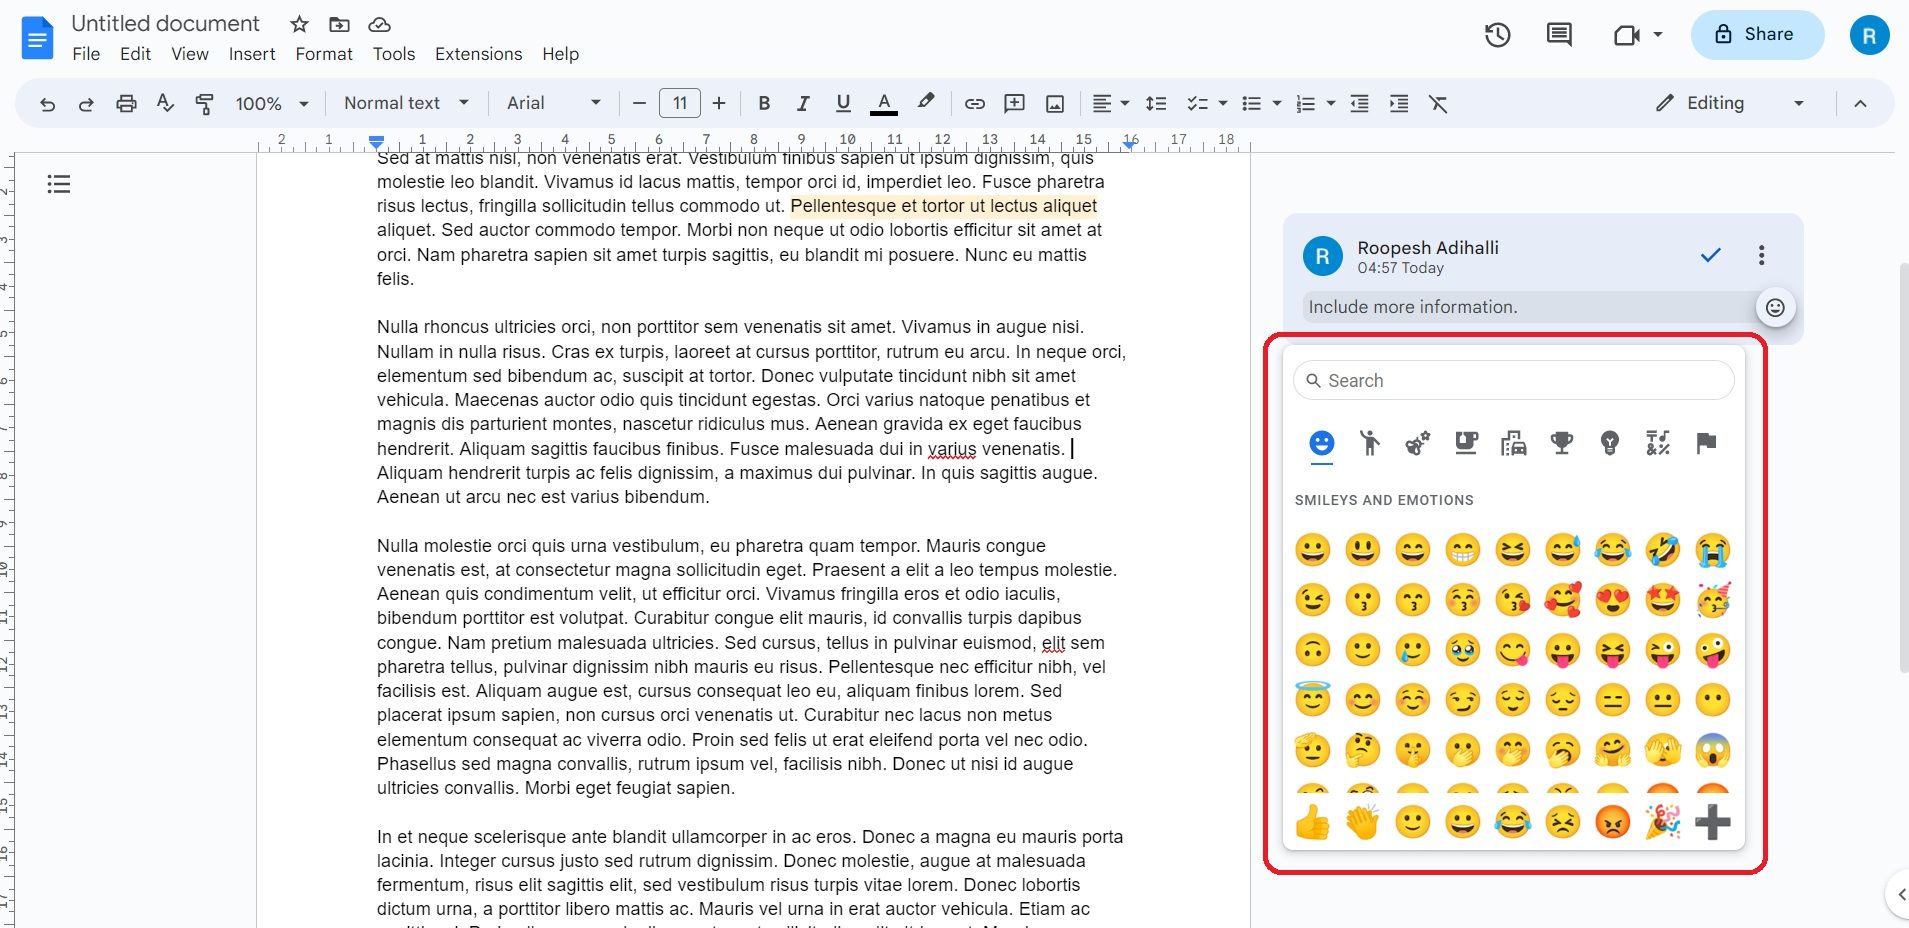Select the Objects emoji category lightbulb icon
Screen dimensions: 1909x928
tap(1610, 443)
